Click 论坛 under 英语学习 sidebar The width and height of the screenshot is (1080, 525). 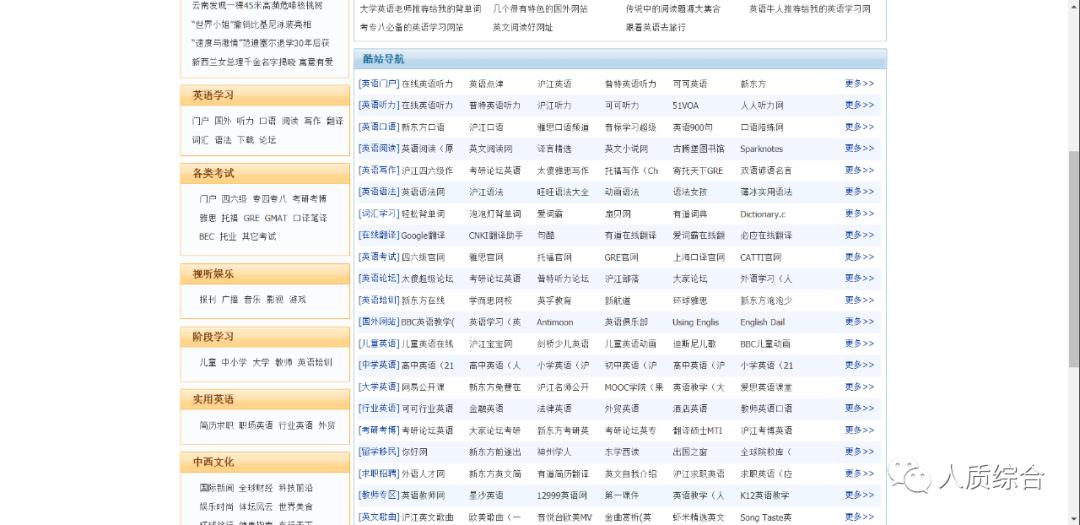pos(267,140)
